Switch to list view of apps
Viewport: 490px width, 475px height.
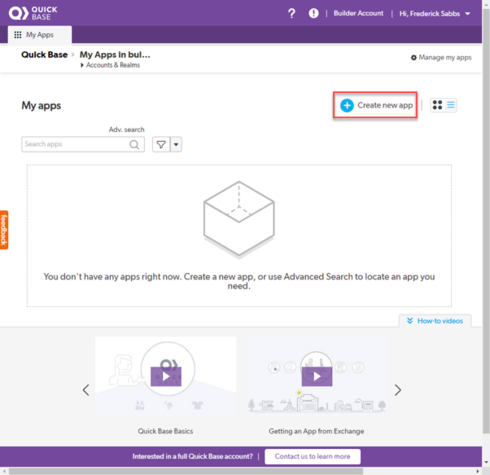(451, 105)
